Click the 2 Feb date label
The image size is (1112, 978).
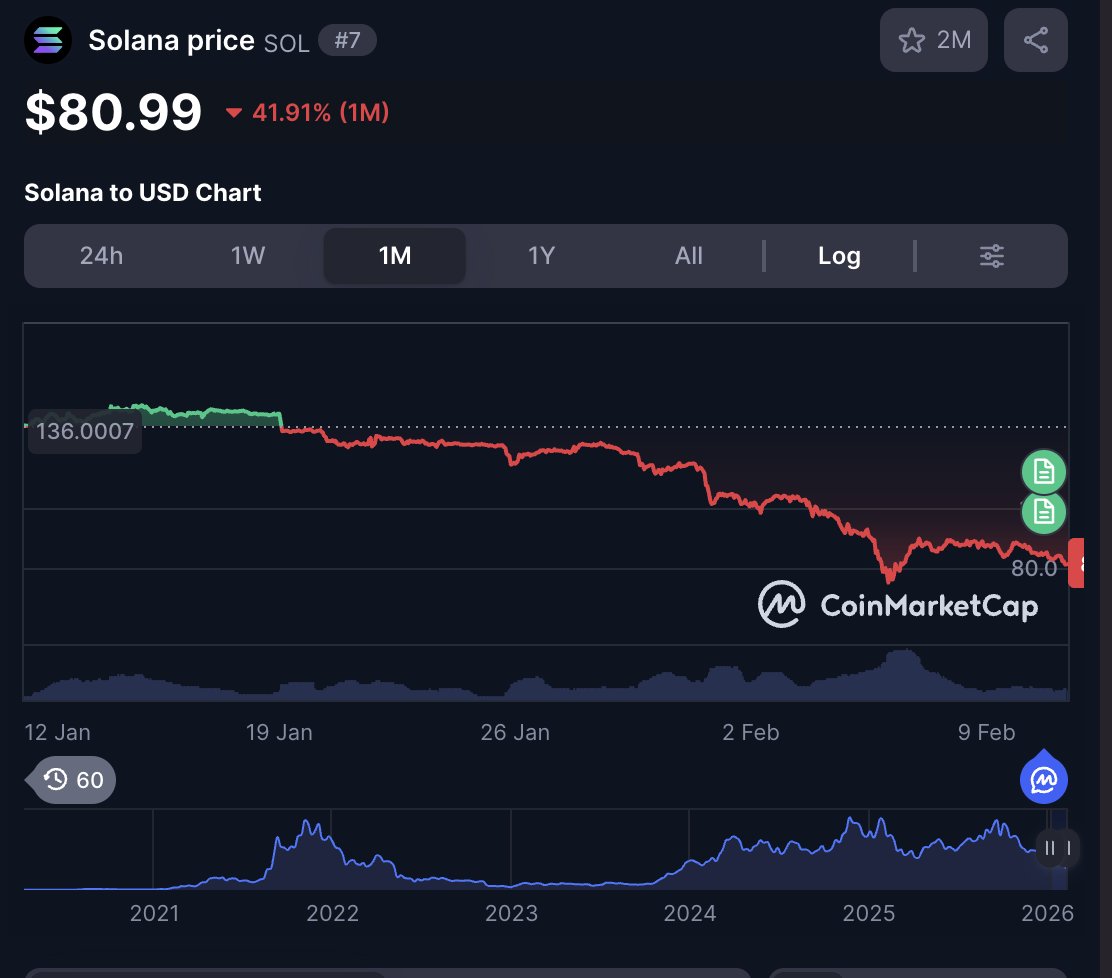750,732
